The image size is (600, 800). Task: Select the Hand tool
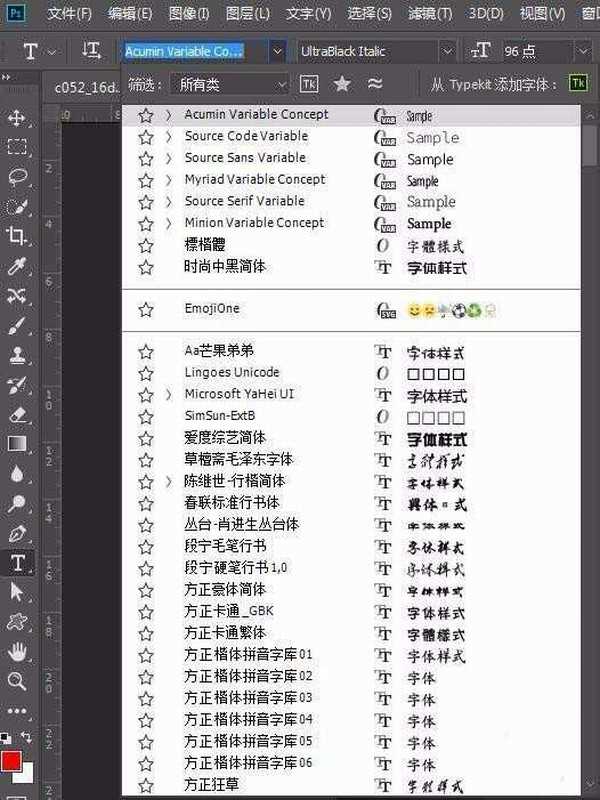tap(17, 652)
